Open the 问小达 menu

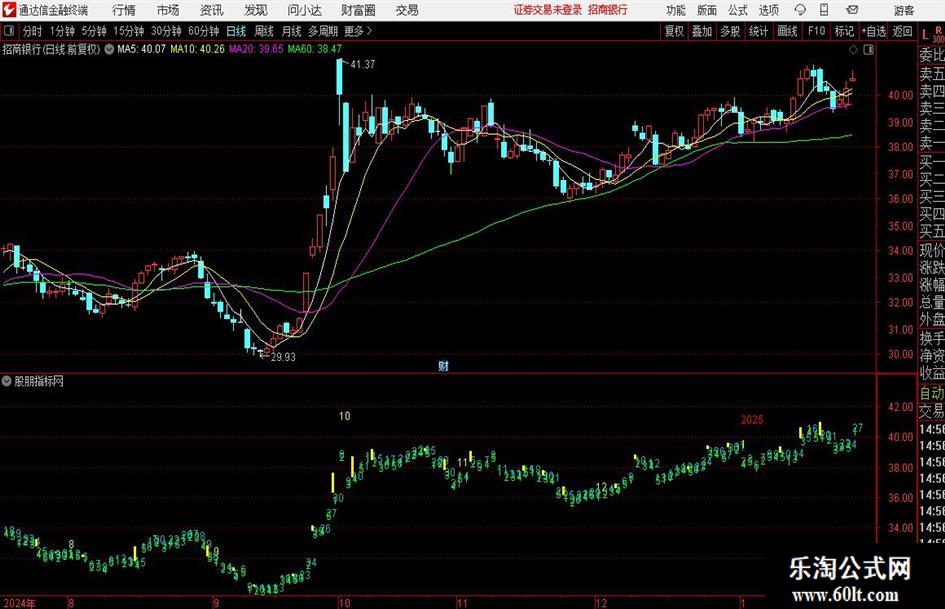point(304,10)
